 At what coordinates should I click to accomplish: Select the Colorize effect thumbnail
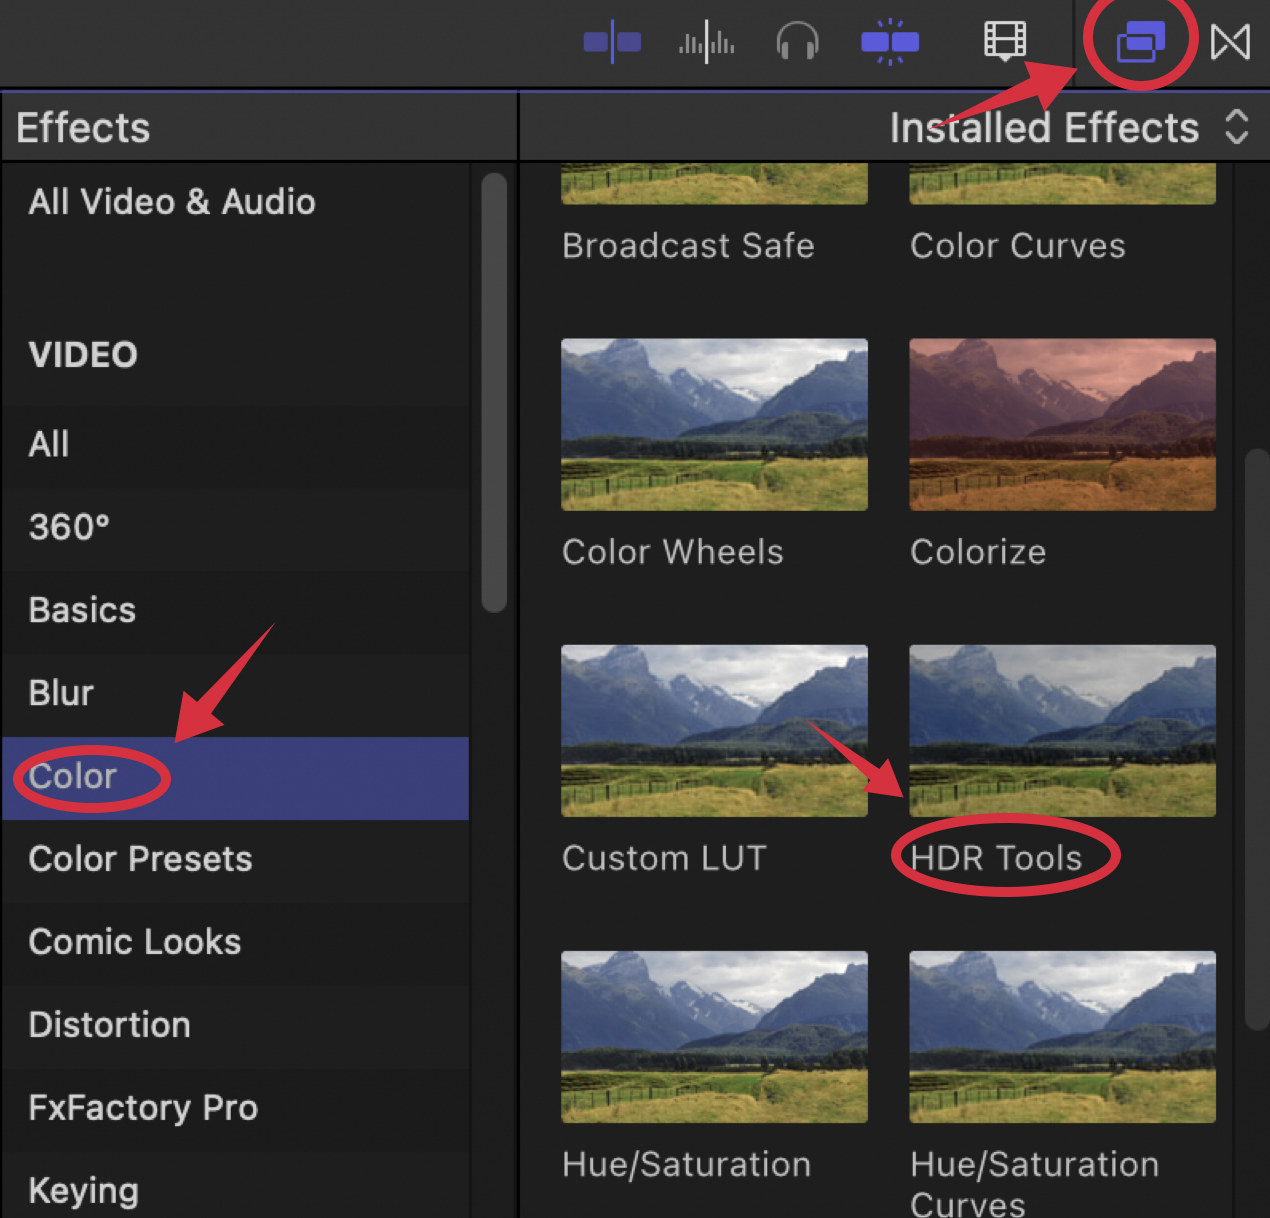(x=1062, y=424)
